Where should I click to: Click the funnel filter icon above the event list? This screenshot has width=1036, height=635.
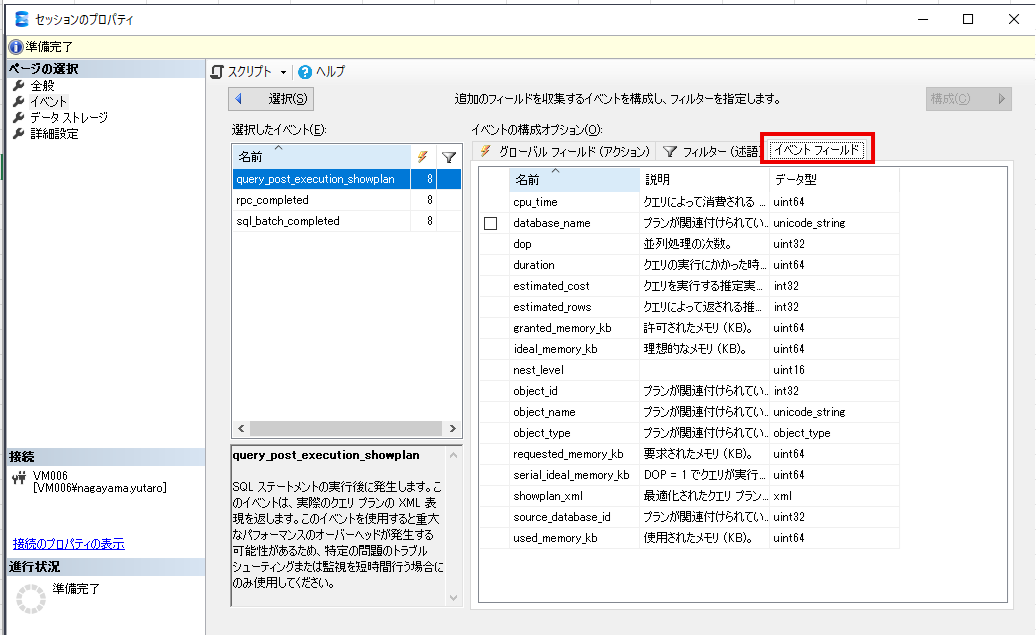[447, 158]
